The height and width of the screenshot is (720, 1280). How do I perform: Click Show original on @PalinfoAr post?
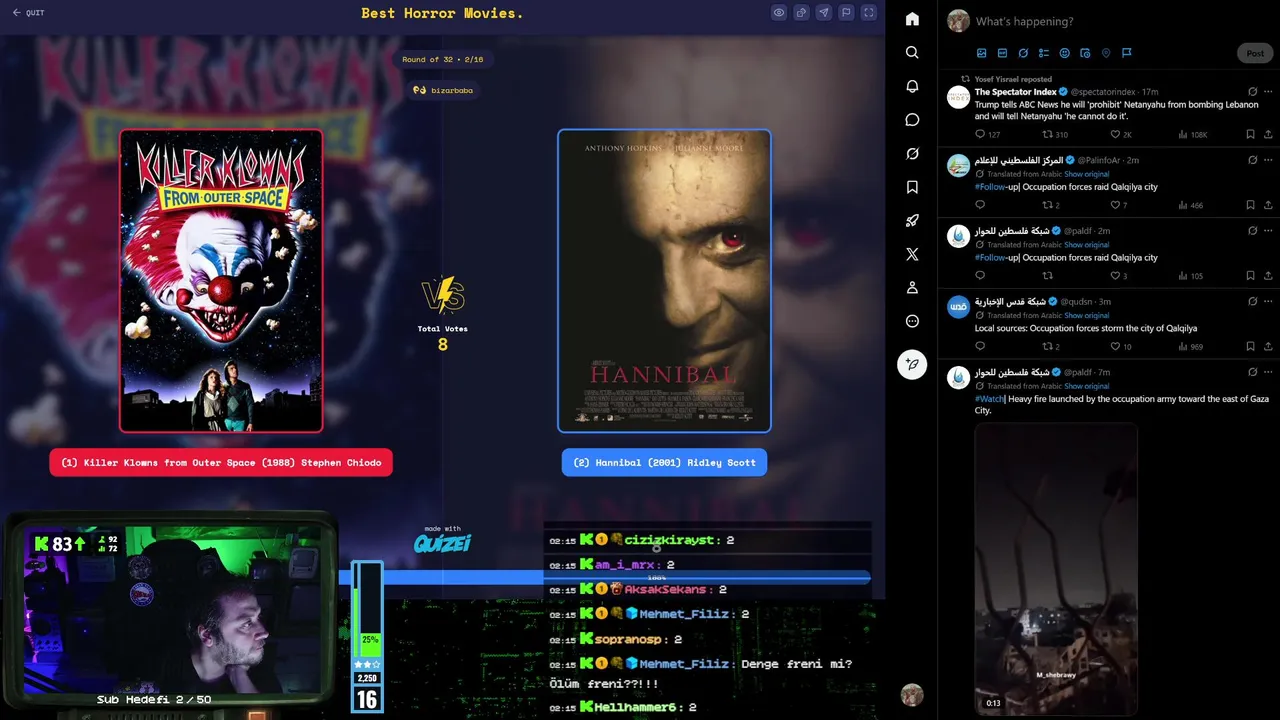click(1086, 174)
